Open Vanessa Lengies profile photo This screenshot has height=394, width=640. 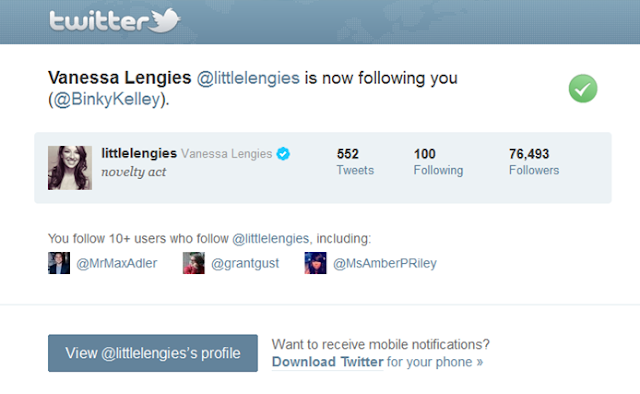pos(70,168)
